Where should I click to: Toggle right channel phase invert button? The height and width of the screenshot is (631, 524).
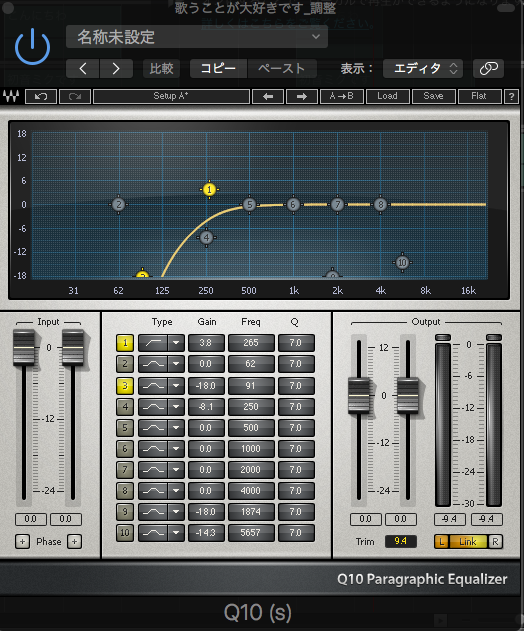(74, 542)
